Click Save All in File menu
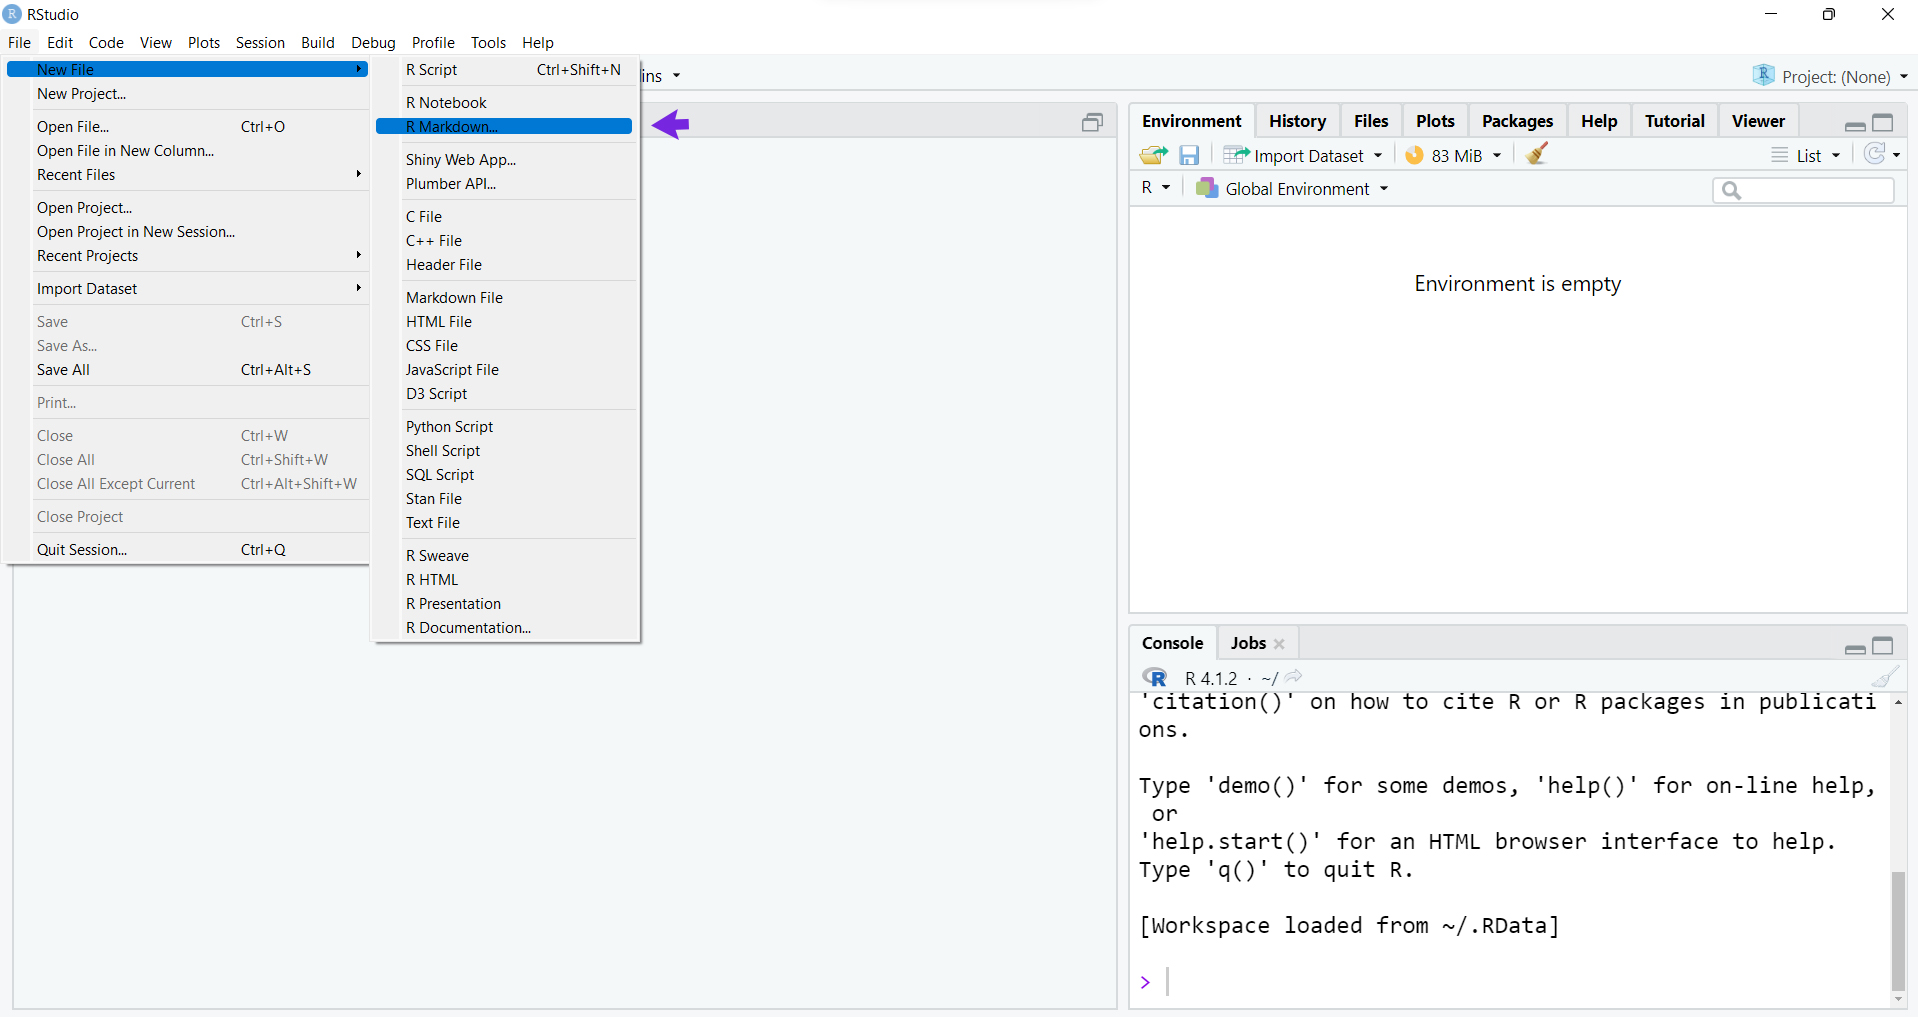The width and height of the screenshot is (1918, 1017). 187,370
